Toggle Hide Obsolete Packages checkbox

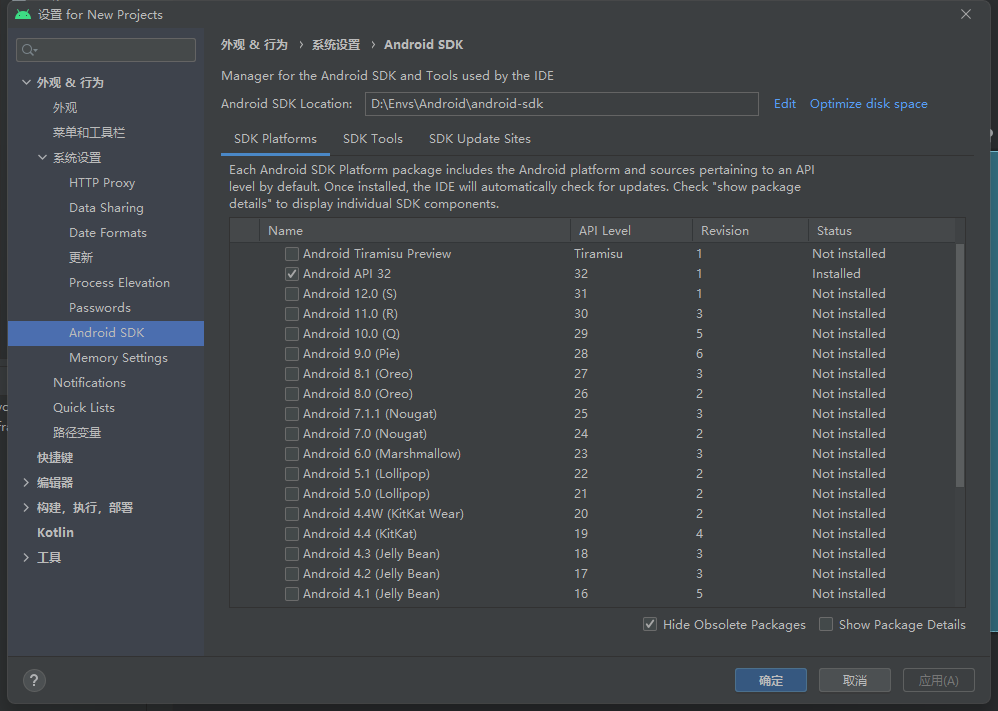pos(651,625)
